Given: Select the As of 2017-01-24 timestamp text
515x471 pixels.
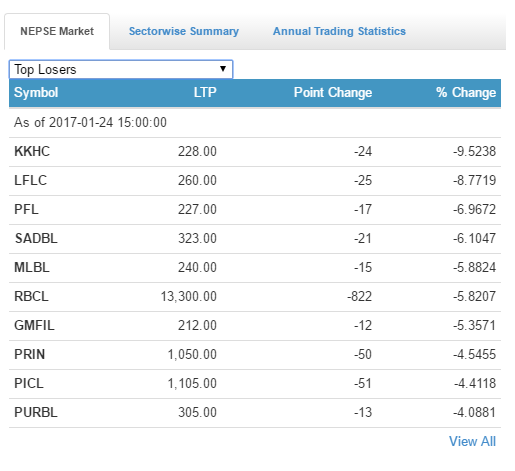Looking at the screenshot, I should coord(90,122).
